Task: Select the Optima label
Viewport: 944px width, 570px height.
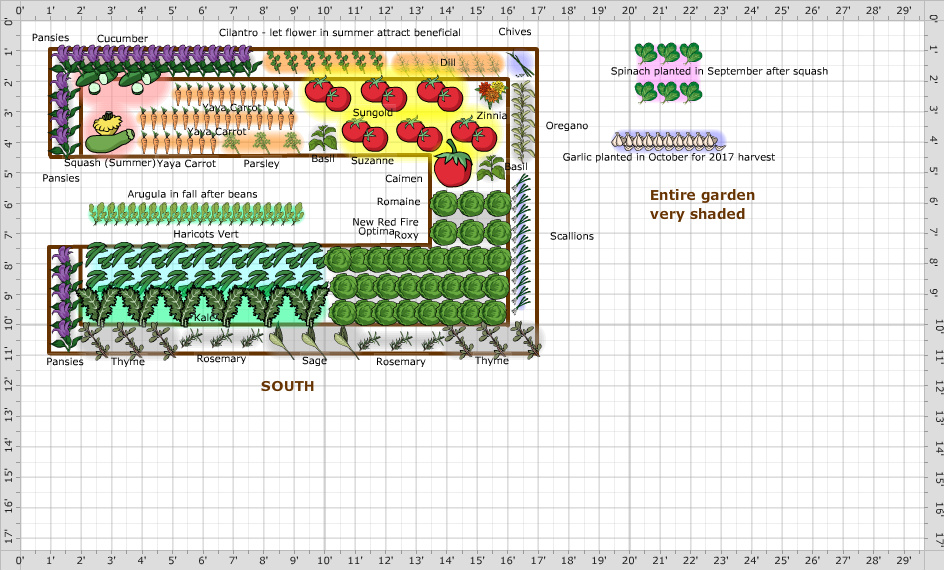Action: tap(376, 231)
